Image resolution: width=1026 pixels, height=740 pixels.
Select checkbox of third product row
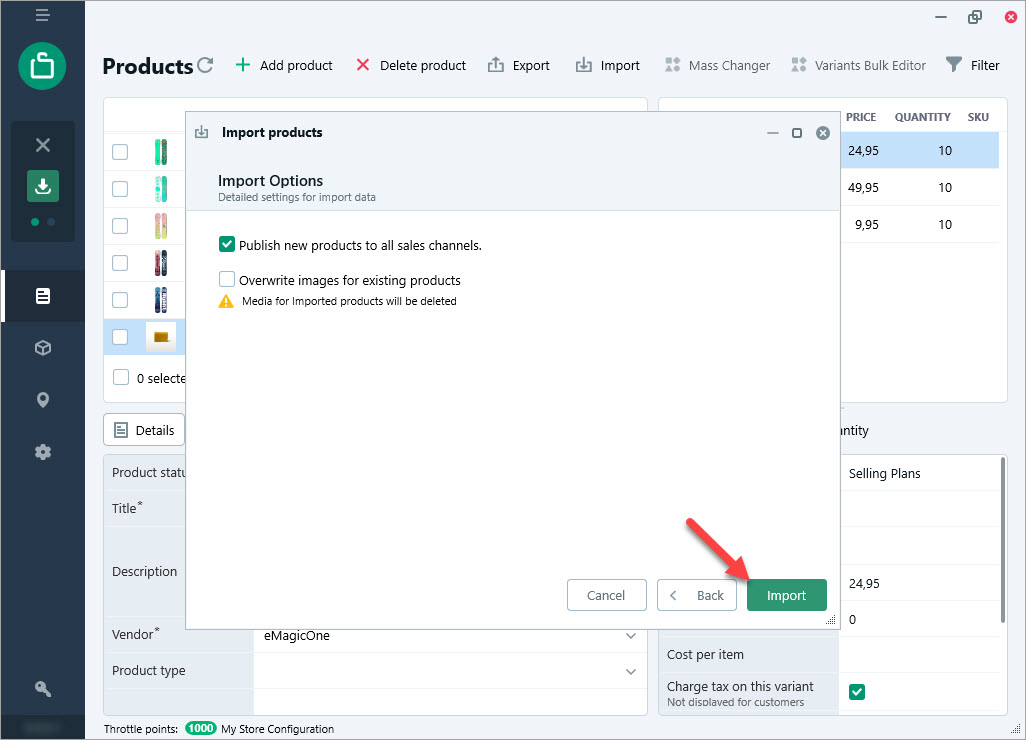point(120,226)
